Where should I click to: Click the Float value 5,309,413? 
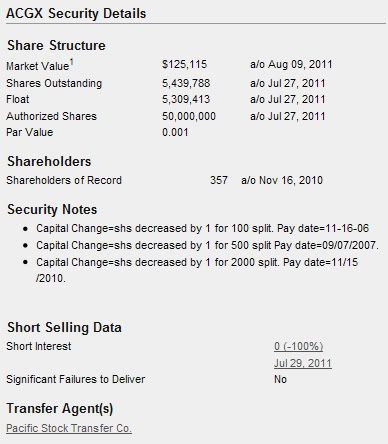tap(186, 99)
